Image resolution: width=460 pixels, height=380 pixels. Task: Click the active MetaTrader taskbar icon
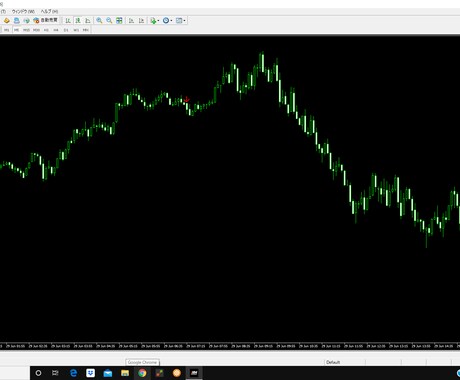tap(194, 373)
